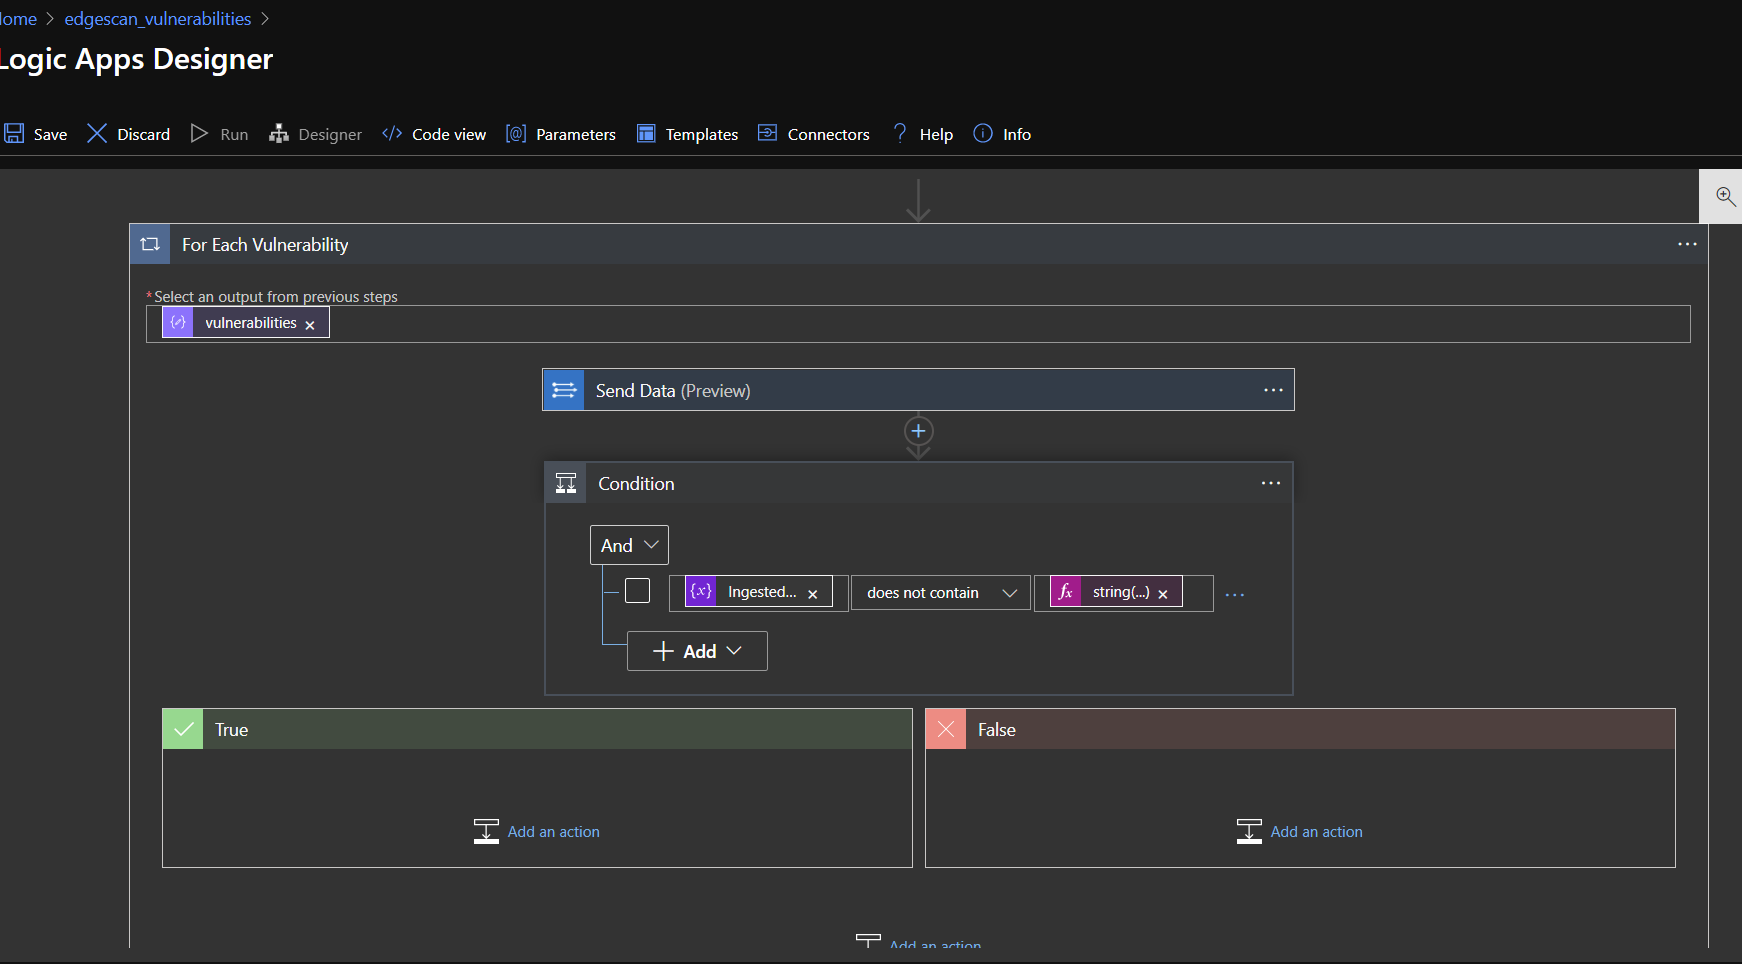The width and height of the screenshot is (1742, 964).
Task: Click the Condition step icon
Action: (566, 483)
